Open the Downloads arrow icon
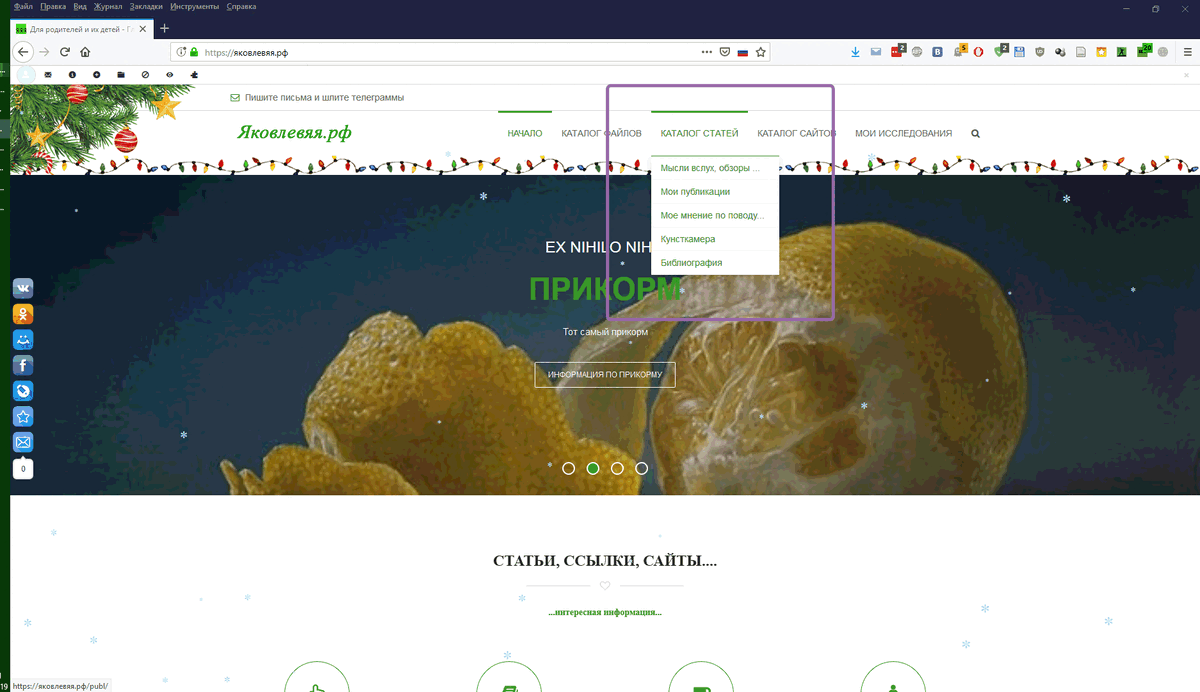Screen dimensions: 1200x692 (x=856, y=52)
